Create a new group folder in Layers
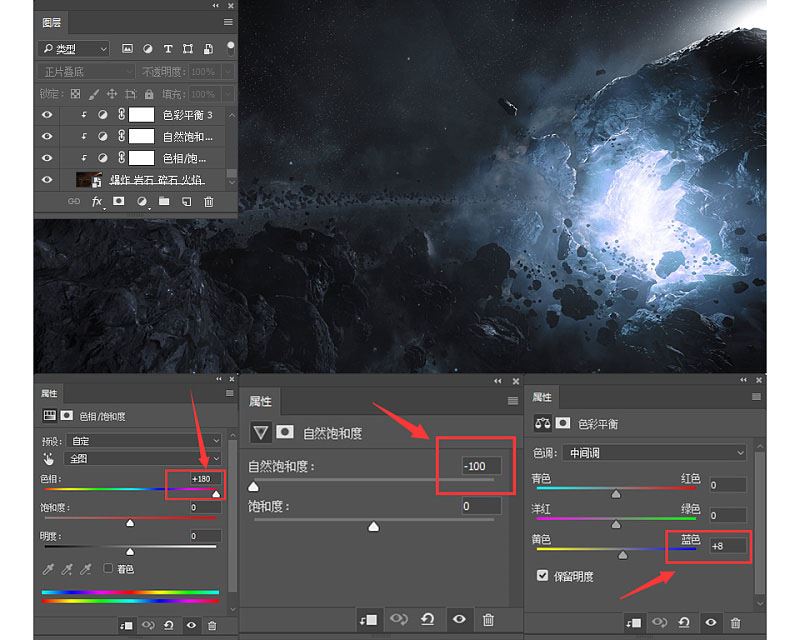 164,201
